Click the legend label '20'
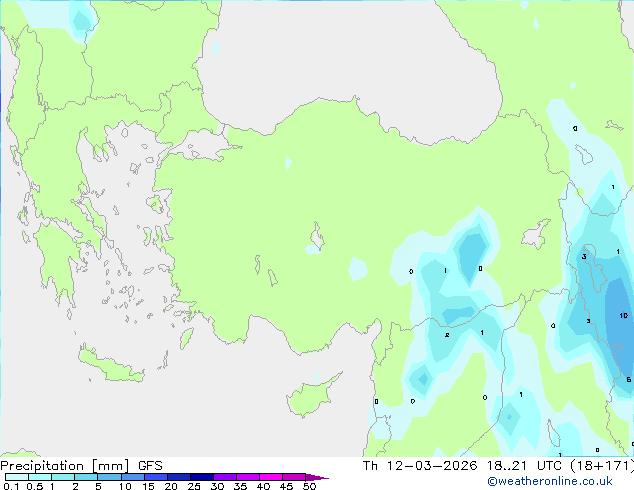 [x=171, y=486]
